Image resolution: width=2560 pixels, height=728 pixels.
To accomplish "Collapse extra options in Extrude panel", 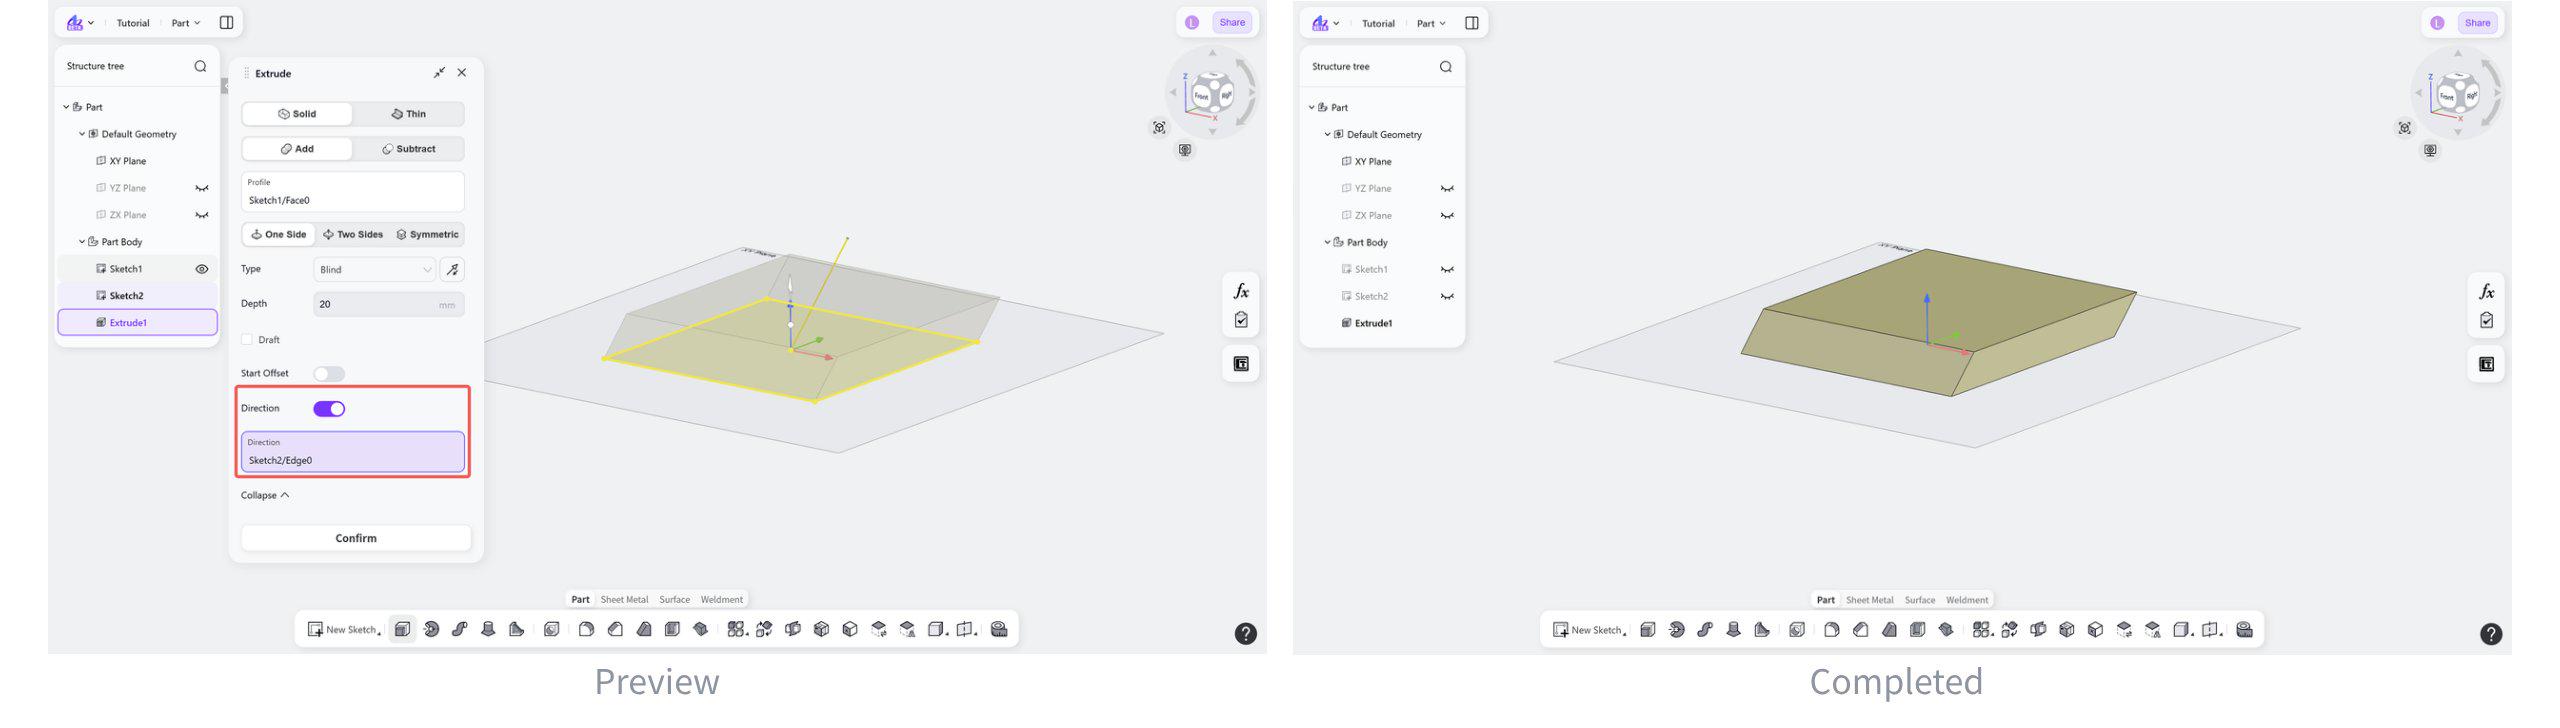I will point(265,495).
